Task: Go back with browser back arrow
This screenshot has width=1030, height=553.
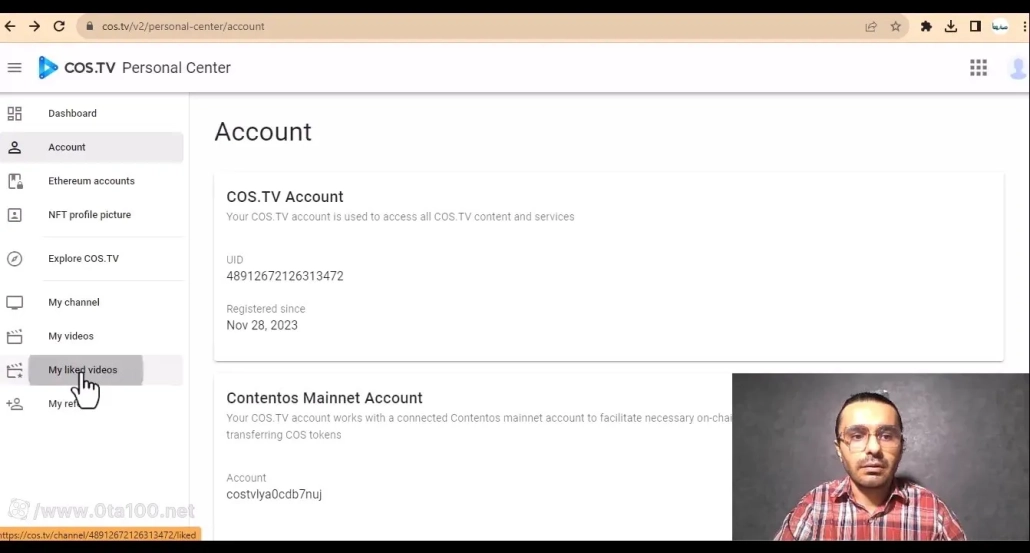Action: coord(11,27)
